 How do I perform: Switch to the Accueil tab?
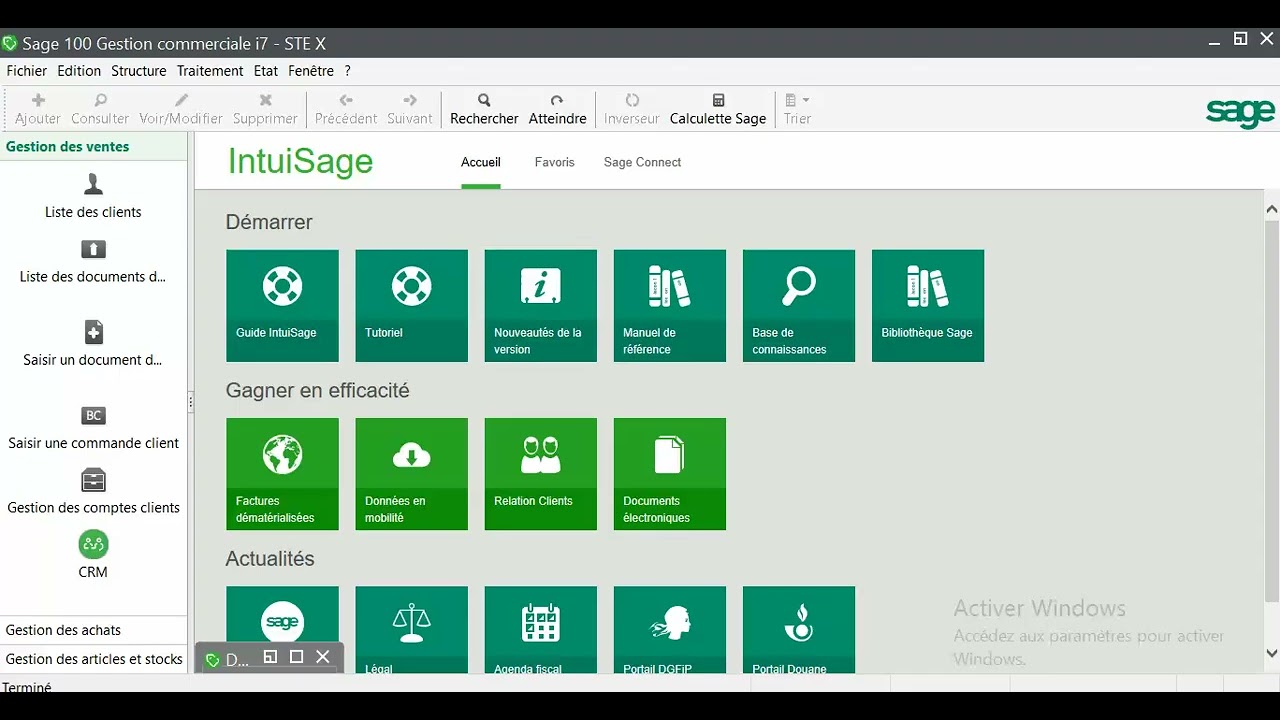481,162
